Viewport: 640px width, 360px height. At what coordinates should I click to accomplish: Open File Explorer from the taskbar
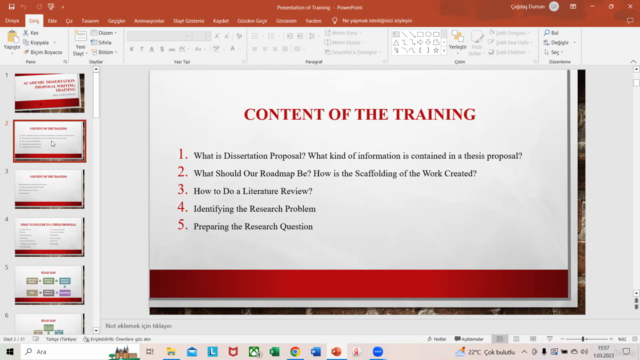171,351
